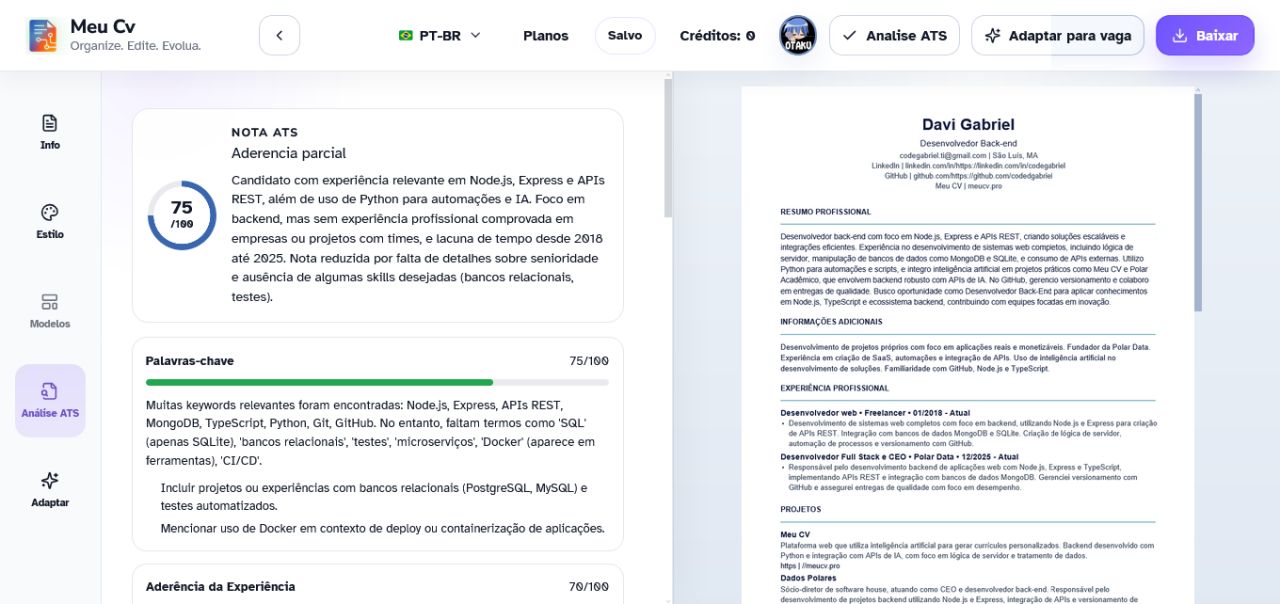Click the Salvo status button
Viewport: 1280px width, 604px height.
click(625, 36)
